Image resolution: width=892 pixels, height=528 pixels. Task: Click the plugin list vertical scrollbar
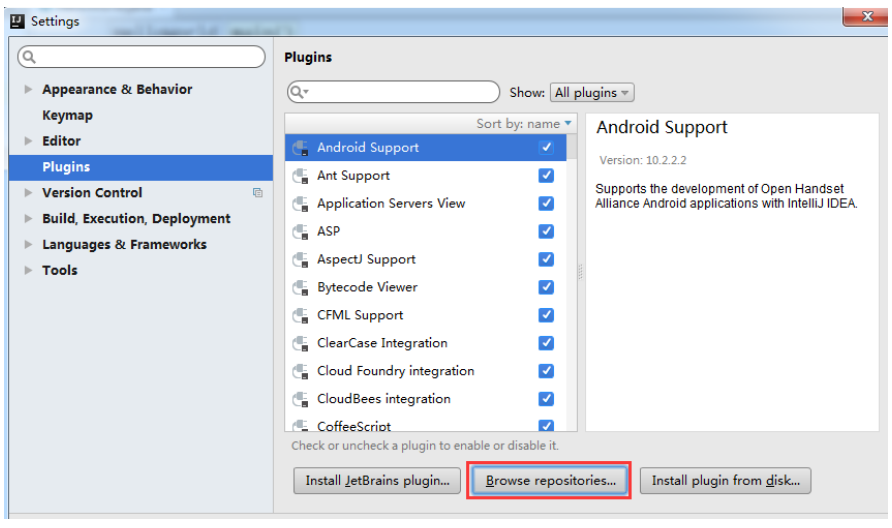pyautogui.click(x=572, y=283)
